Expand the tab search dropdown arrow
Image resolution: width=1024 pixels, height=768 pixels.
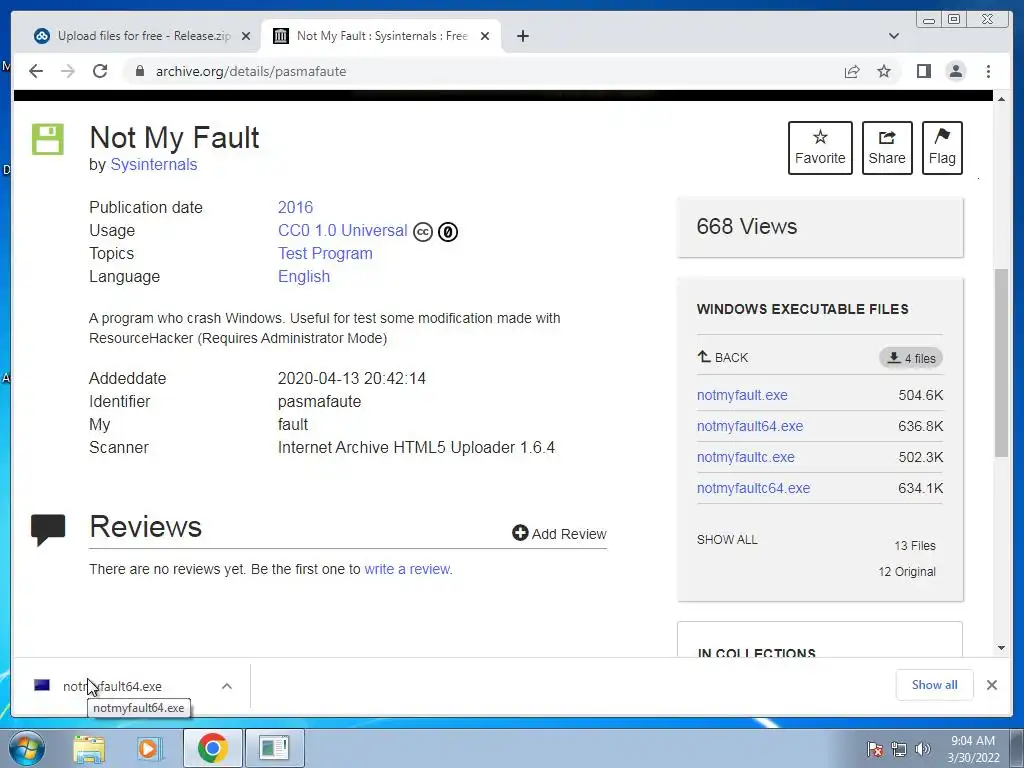coord(893,36)
